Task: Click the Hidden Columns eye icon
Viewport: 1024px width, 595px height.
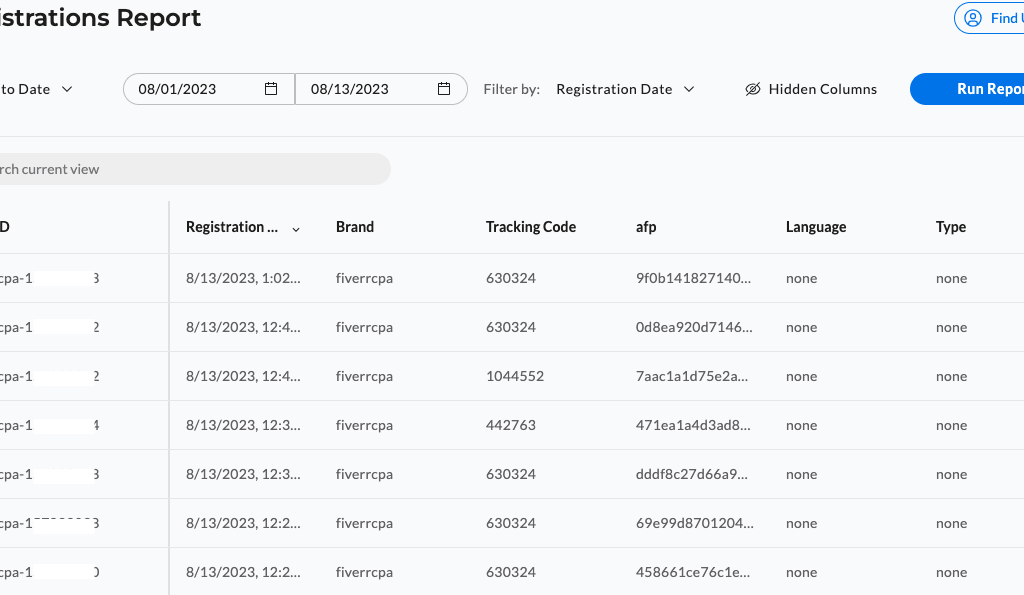Action: pos(753,89)
